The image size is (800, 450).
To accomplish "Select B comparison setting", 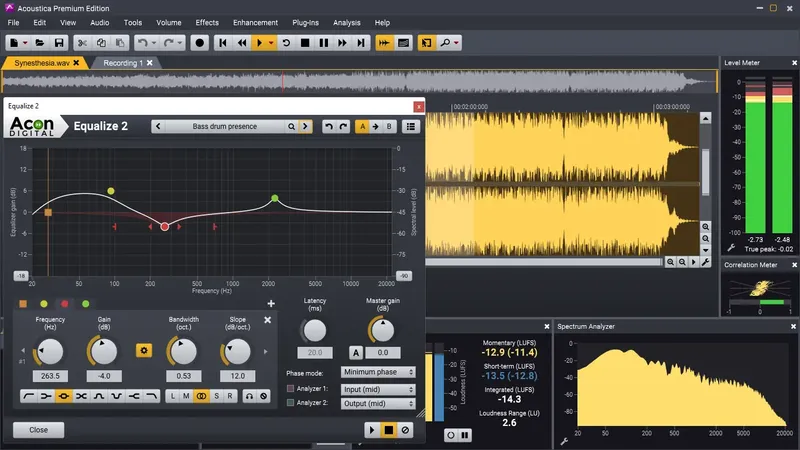I will (389, 127).
